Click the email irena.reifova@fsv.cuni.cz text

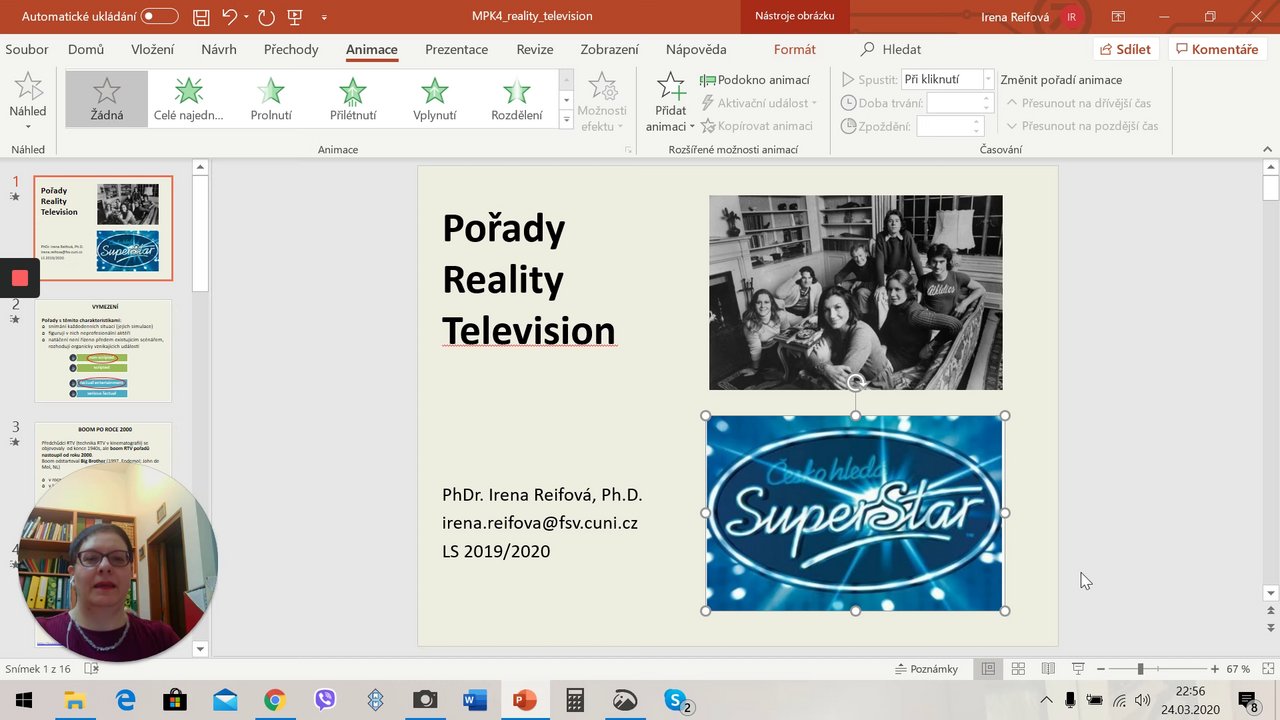tap(540, 523)
